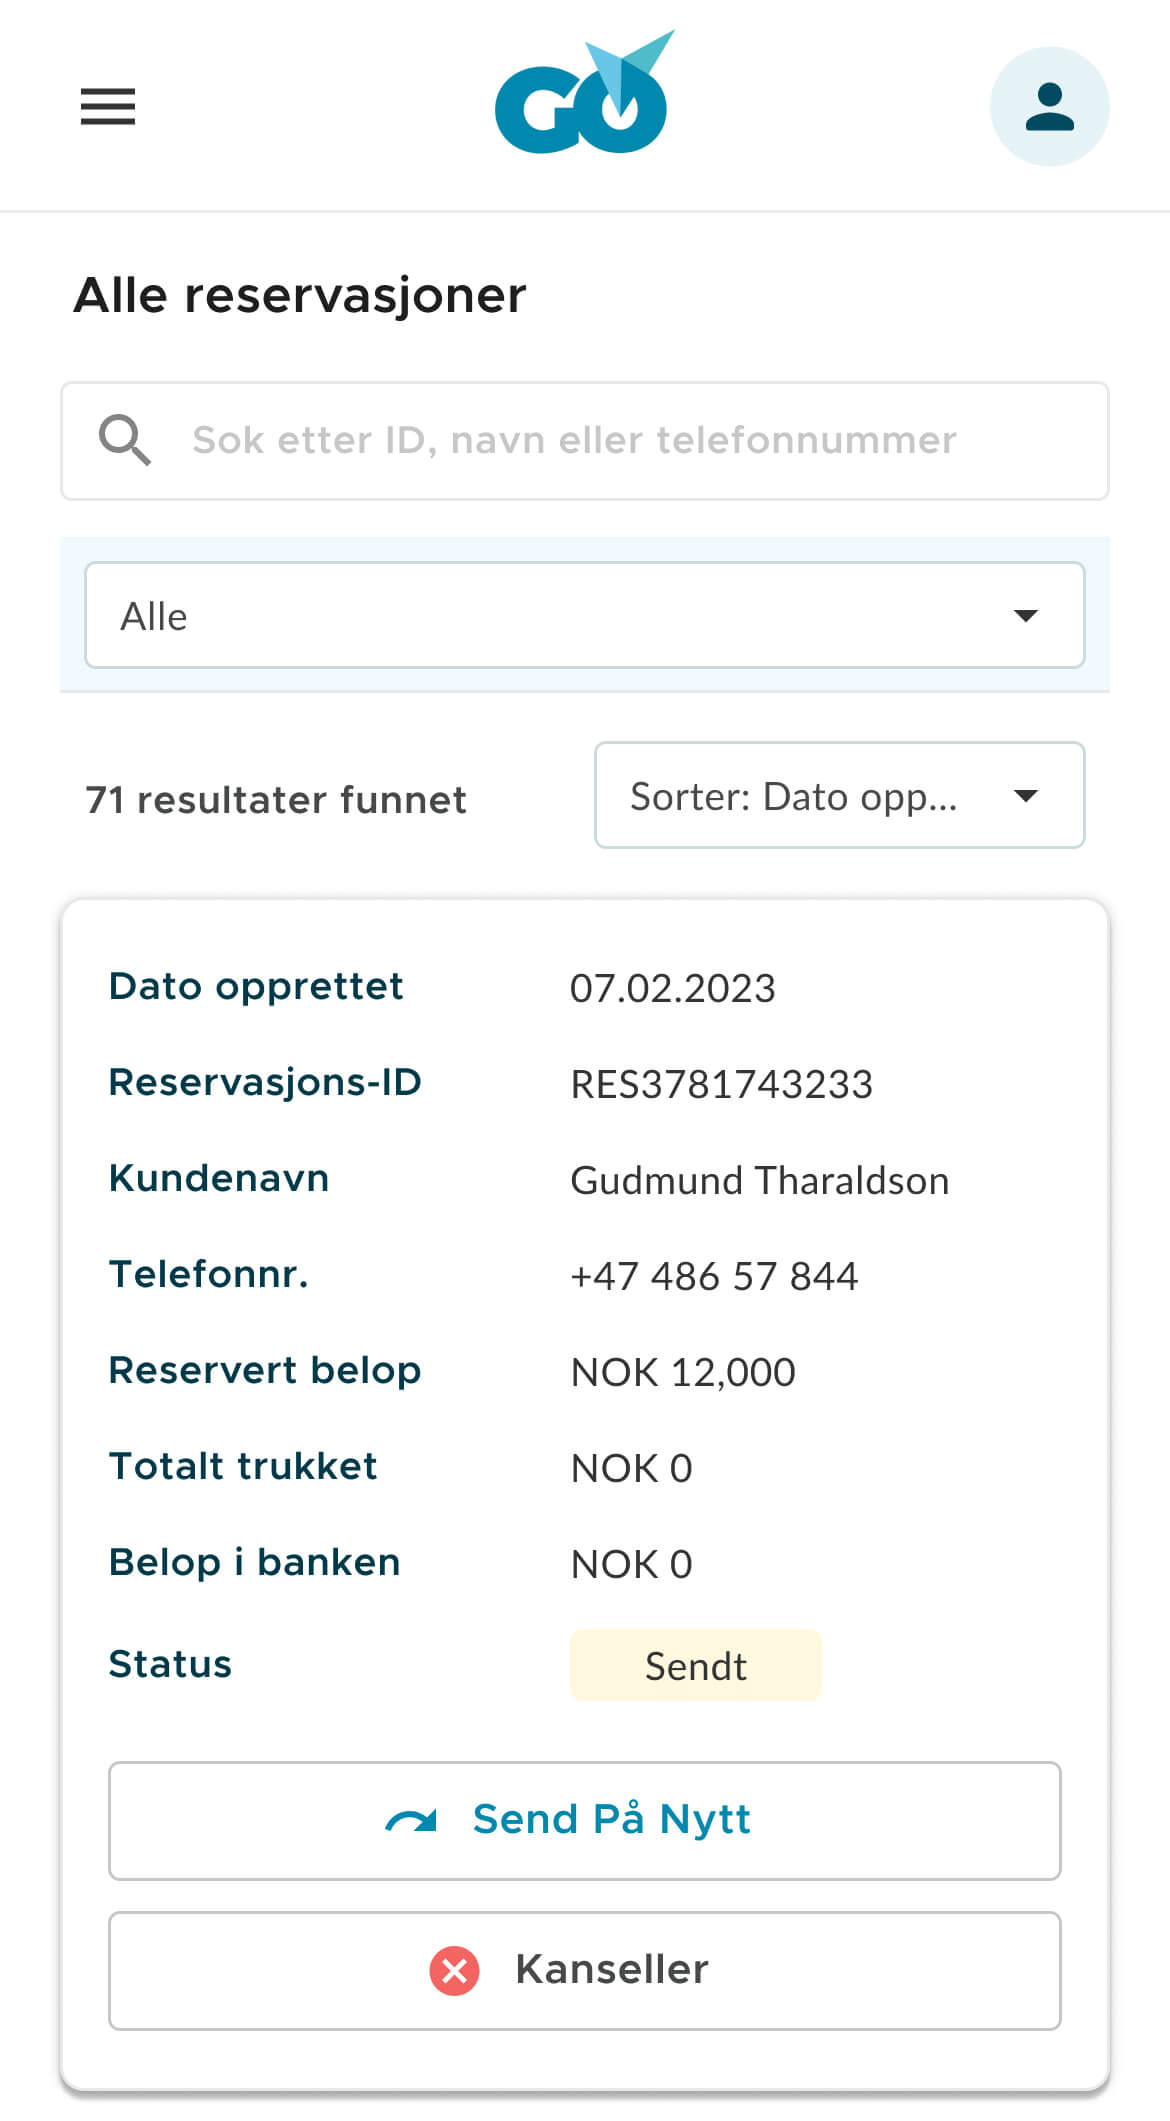Viewport: 1170px width, 2121px height.
Task: Click the Sendt status badge
Action: point(695,1665)
